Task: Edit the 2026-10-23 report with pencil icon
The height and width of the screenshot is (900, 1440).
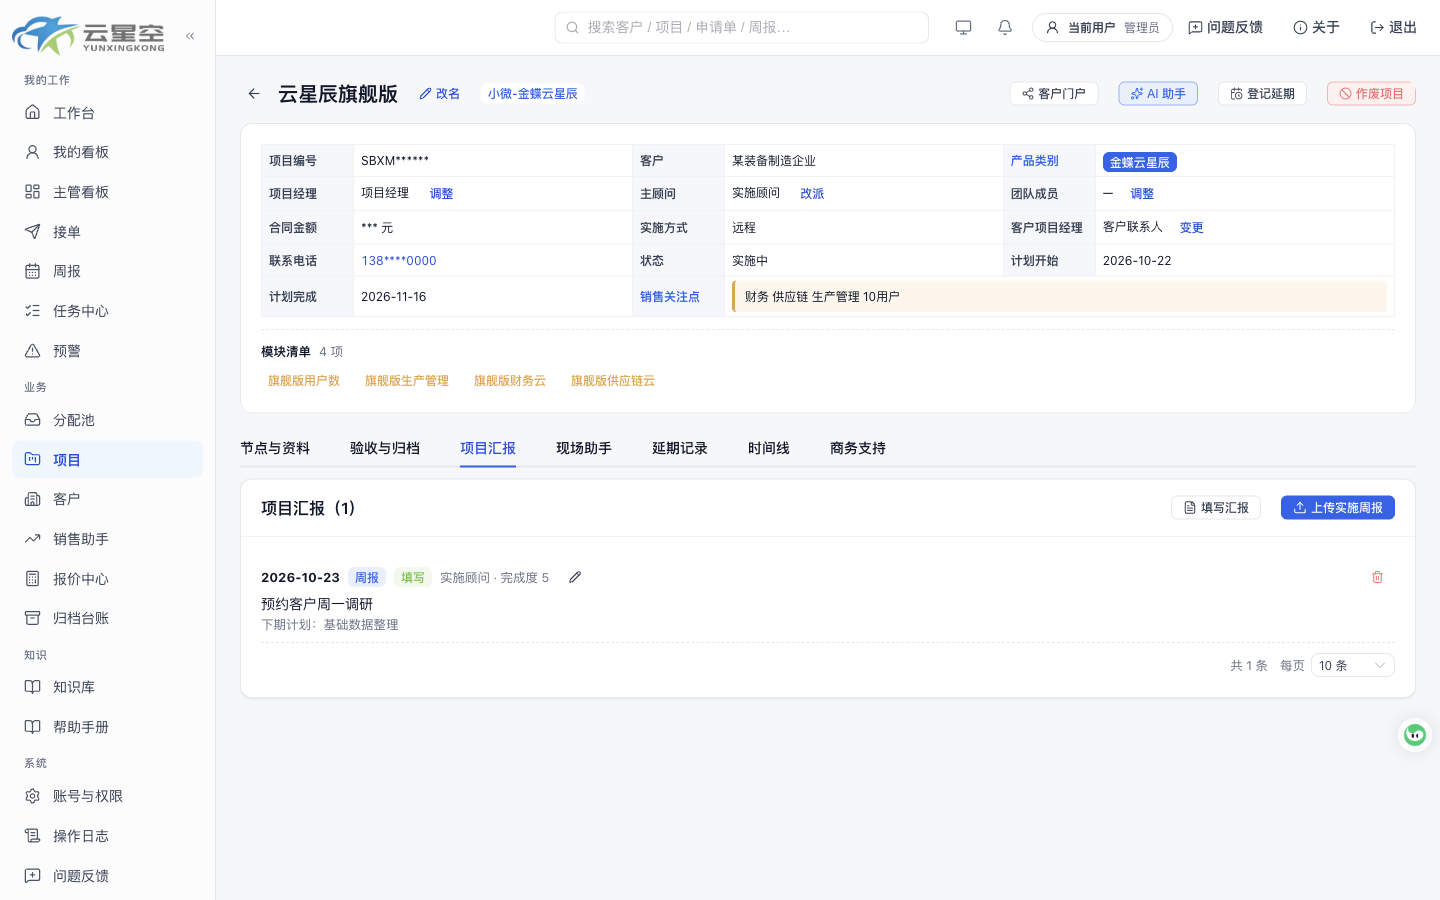Action: [x=575, y=577]
